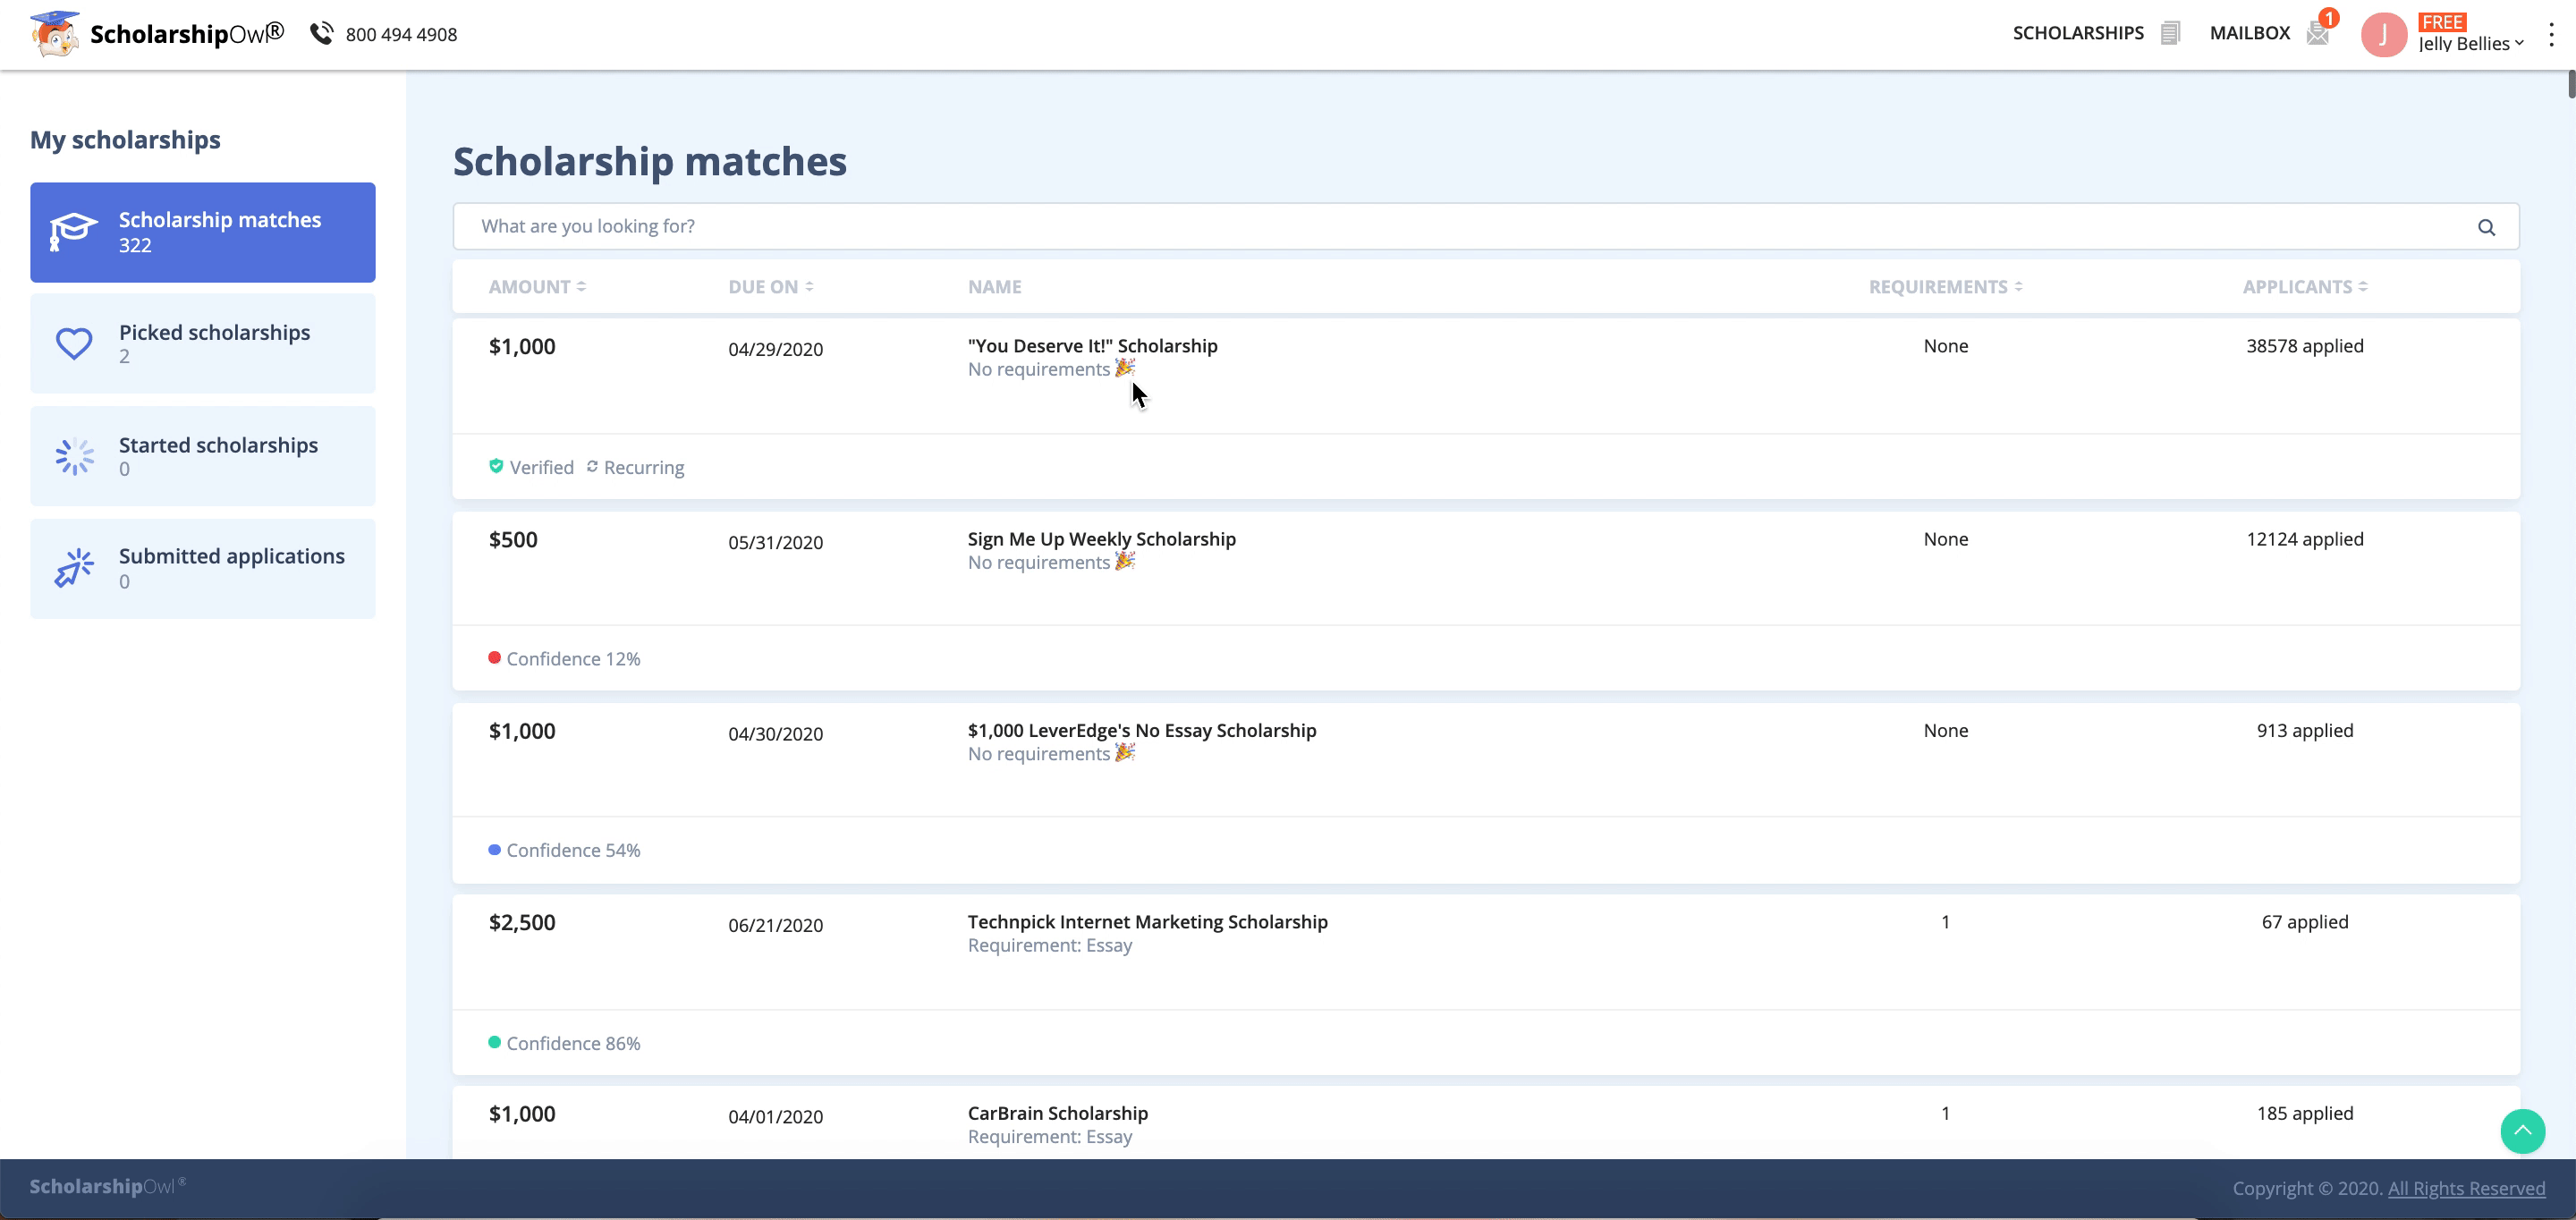Screen dimensions: 2576x1220
Task: Open the Sign Me Up Weekly Scholarship
Action: (1101, 539)
